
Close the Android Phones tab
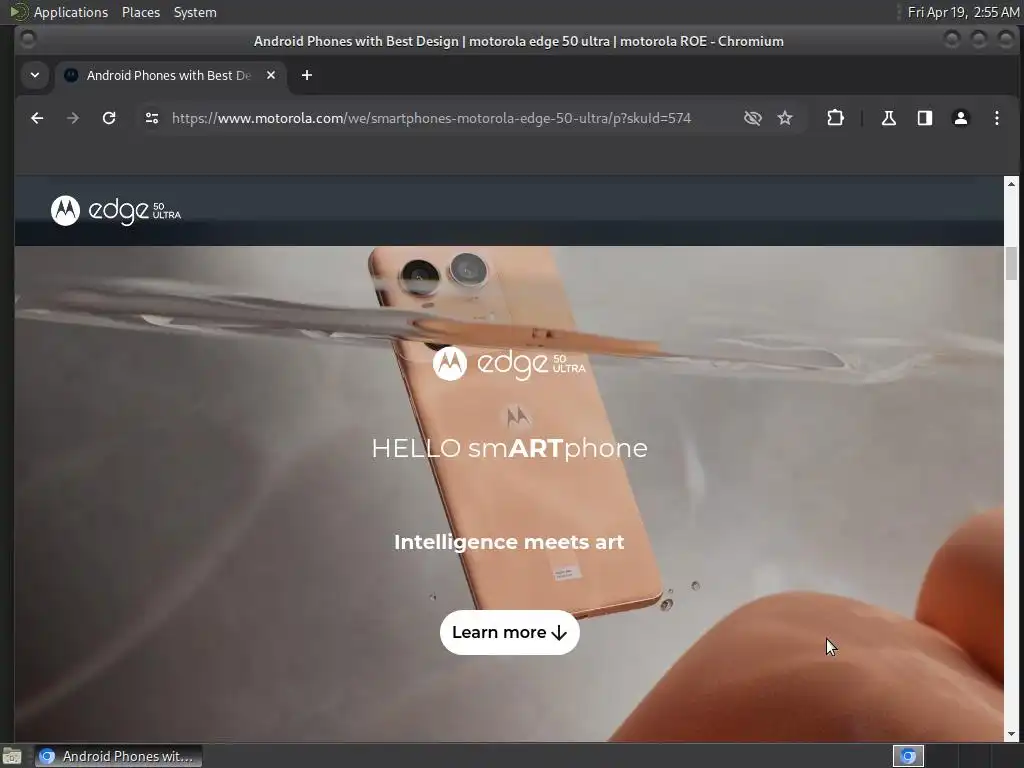click(271, 75)
